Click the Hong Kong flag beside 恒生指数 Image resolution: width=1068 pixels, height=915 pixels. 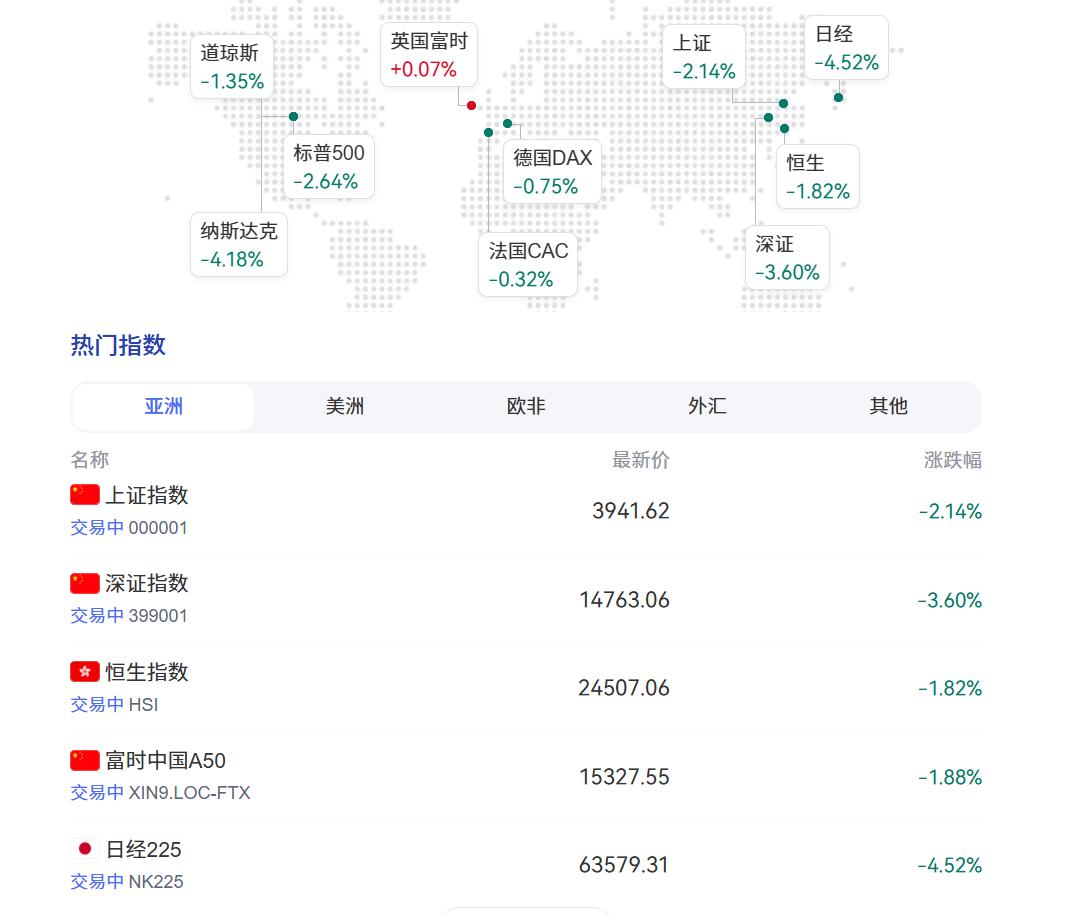(85, 672)
